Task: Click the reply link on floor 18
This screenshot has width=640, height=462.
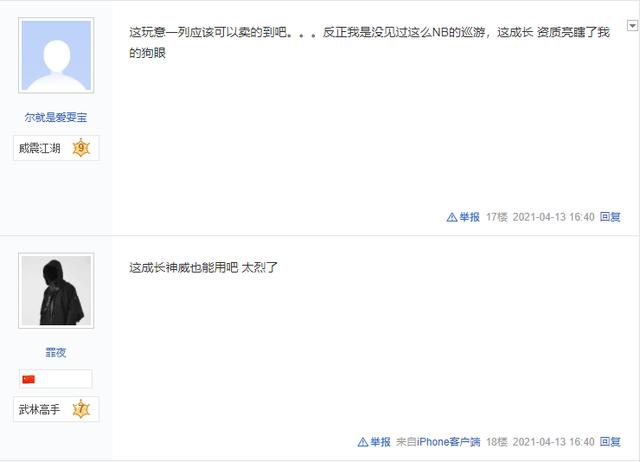Action: pos(610,442)
